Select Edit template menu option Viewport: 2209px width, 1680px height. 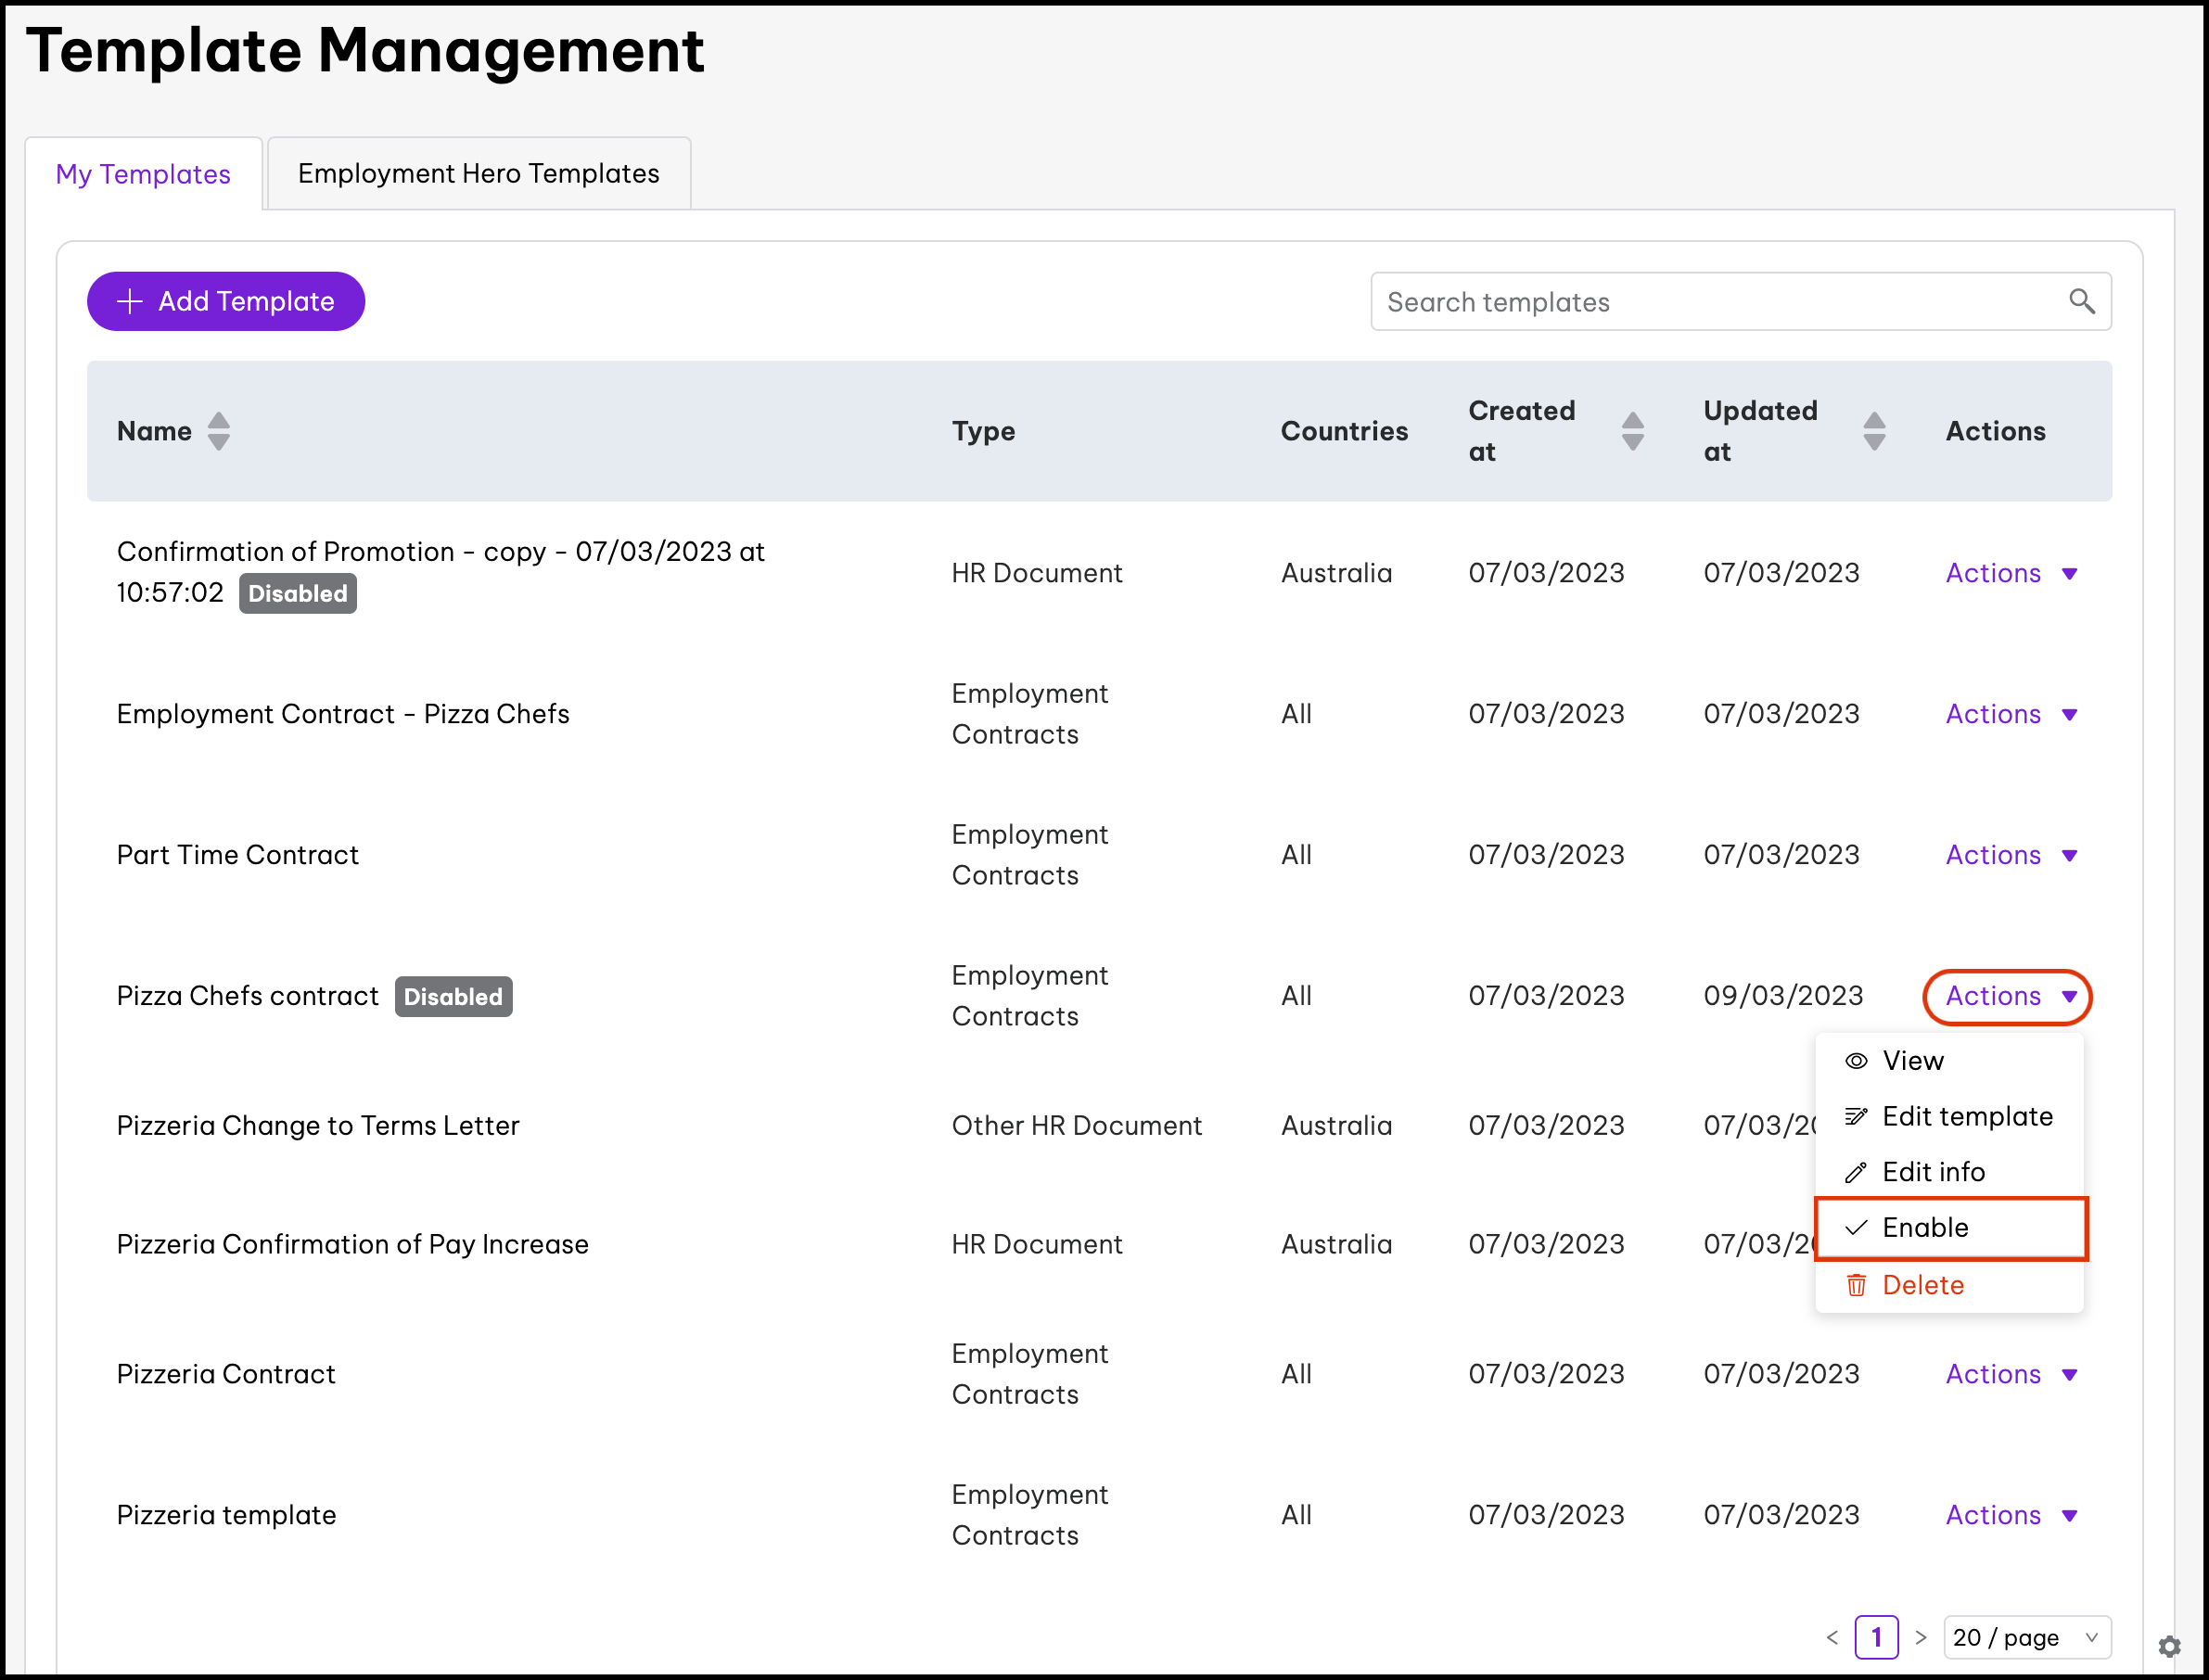(x=1966, y=1116)
